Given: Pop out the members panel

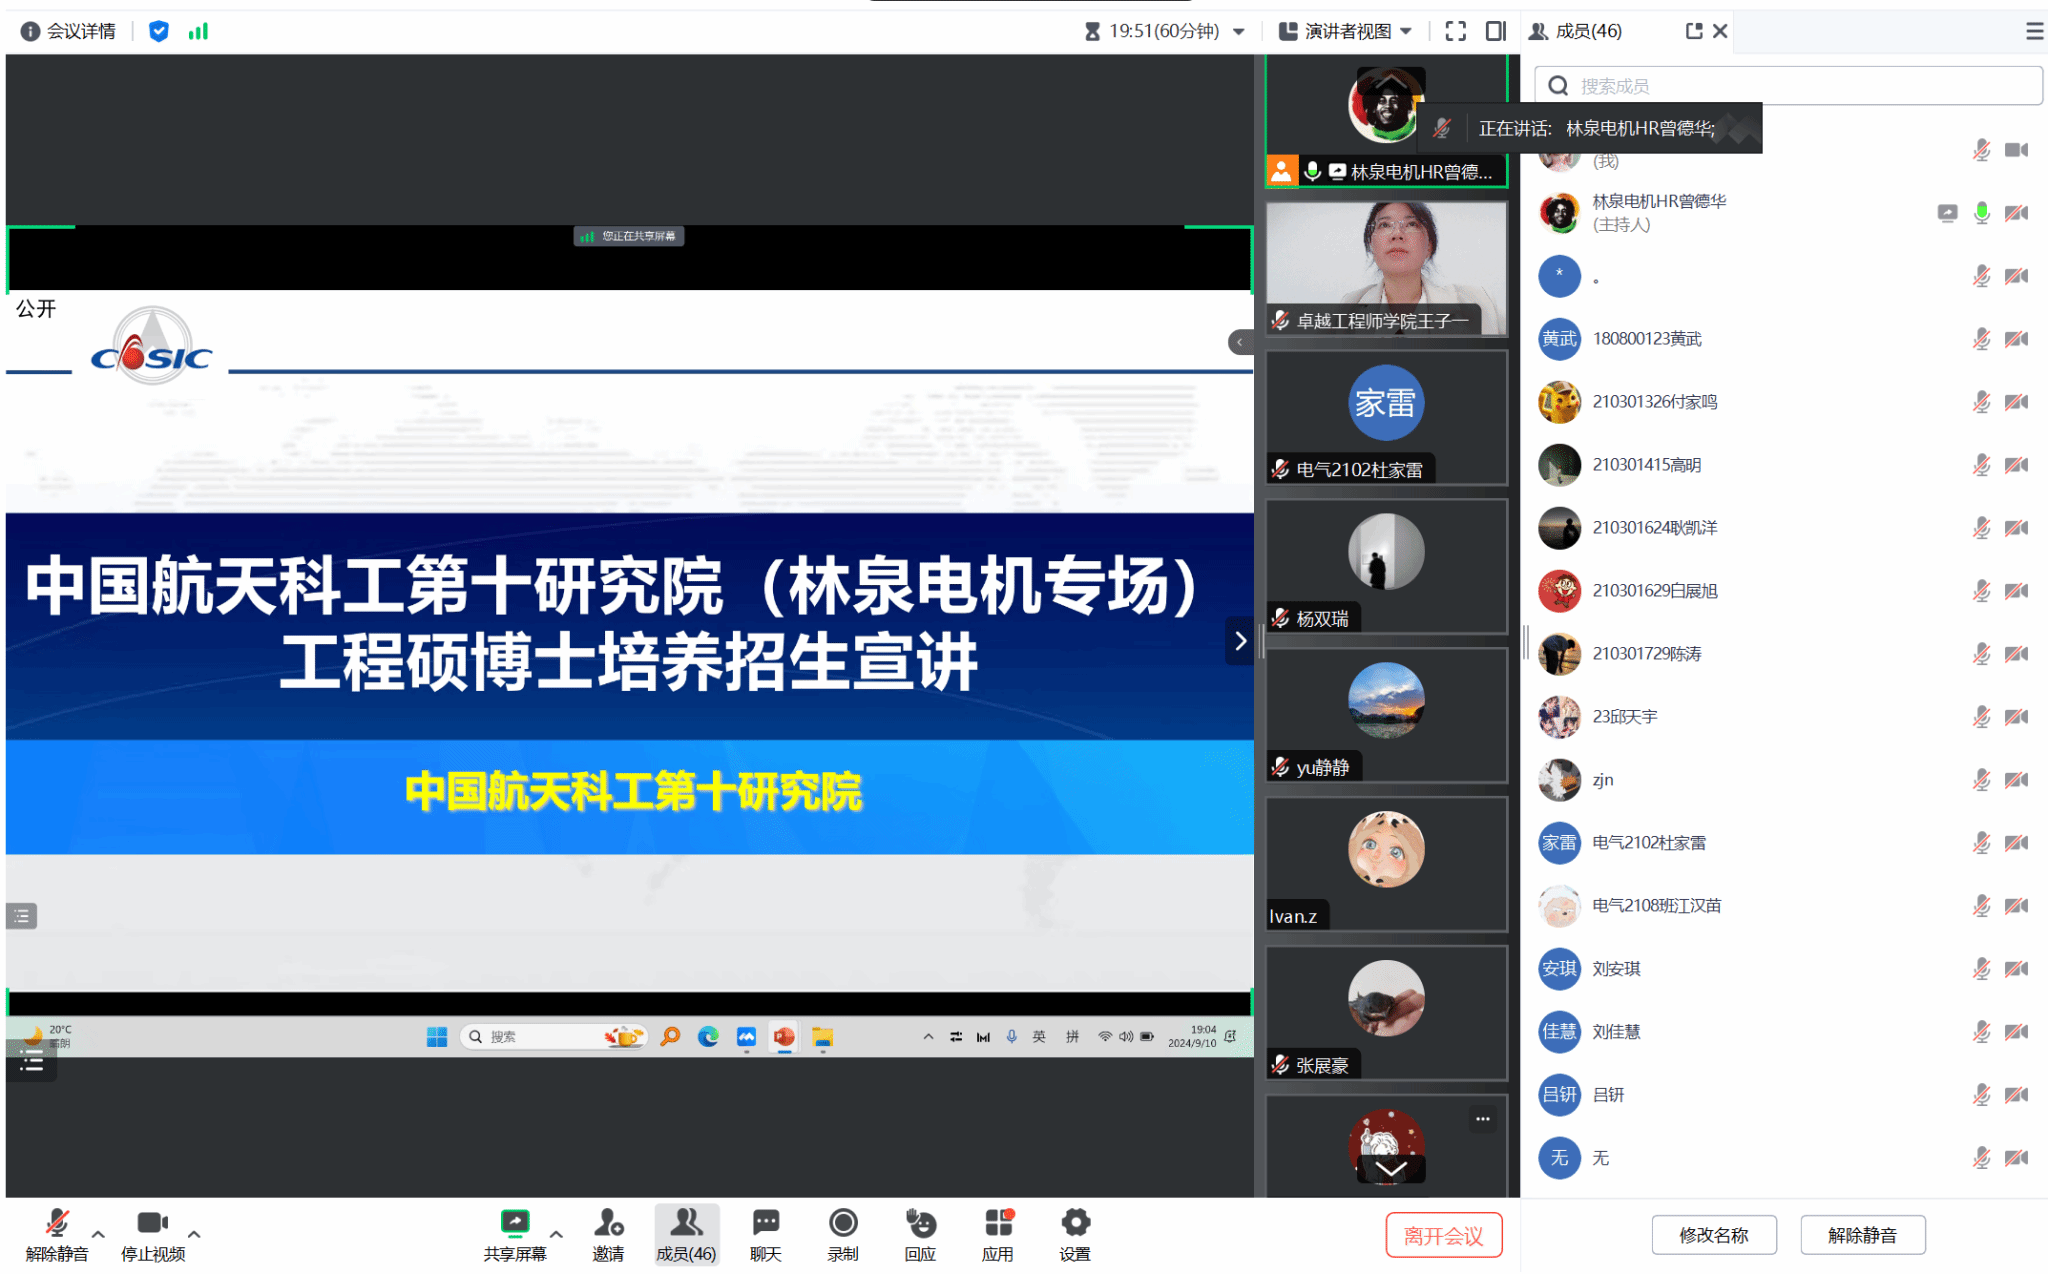Looking at the screenshot, I should pos(1693,31).
